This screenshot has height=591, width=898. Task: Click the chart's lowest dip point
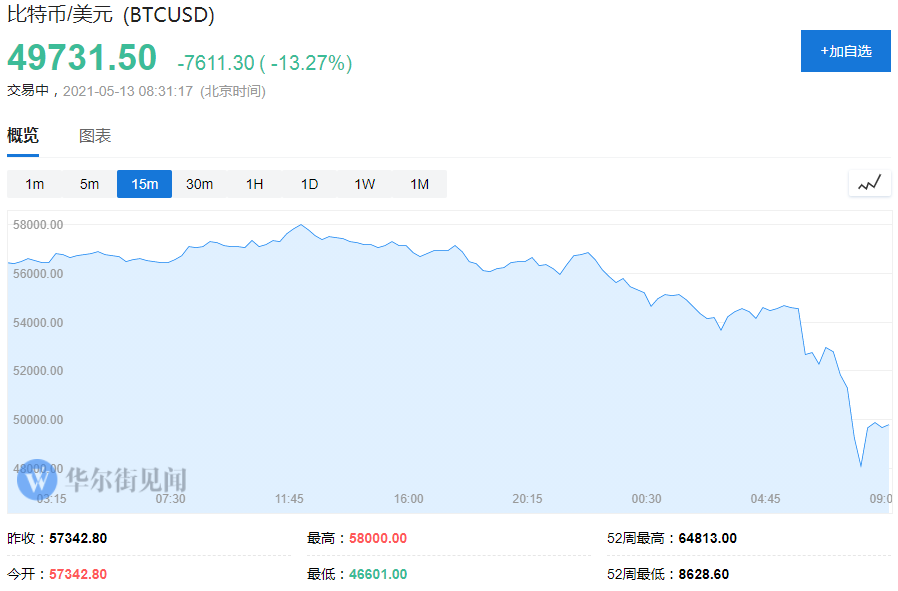860,466
